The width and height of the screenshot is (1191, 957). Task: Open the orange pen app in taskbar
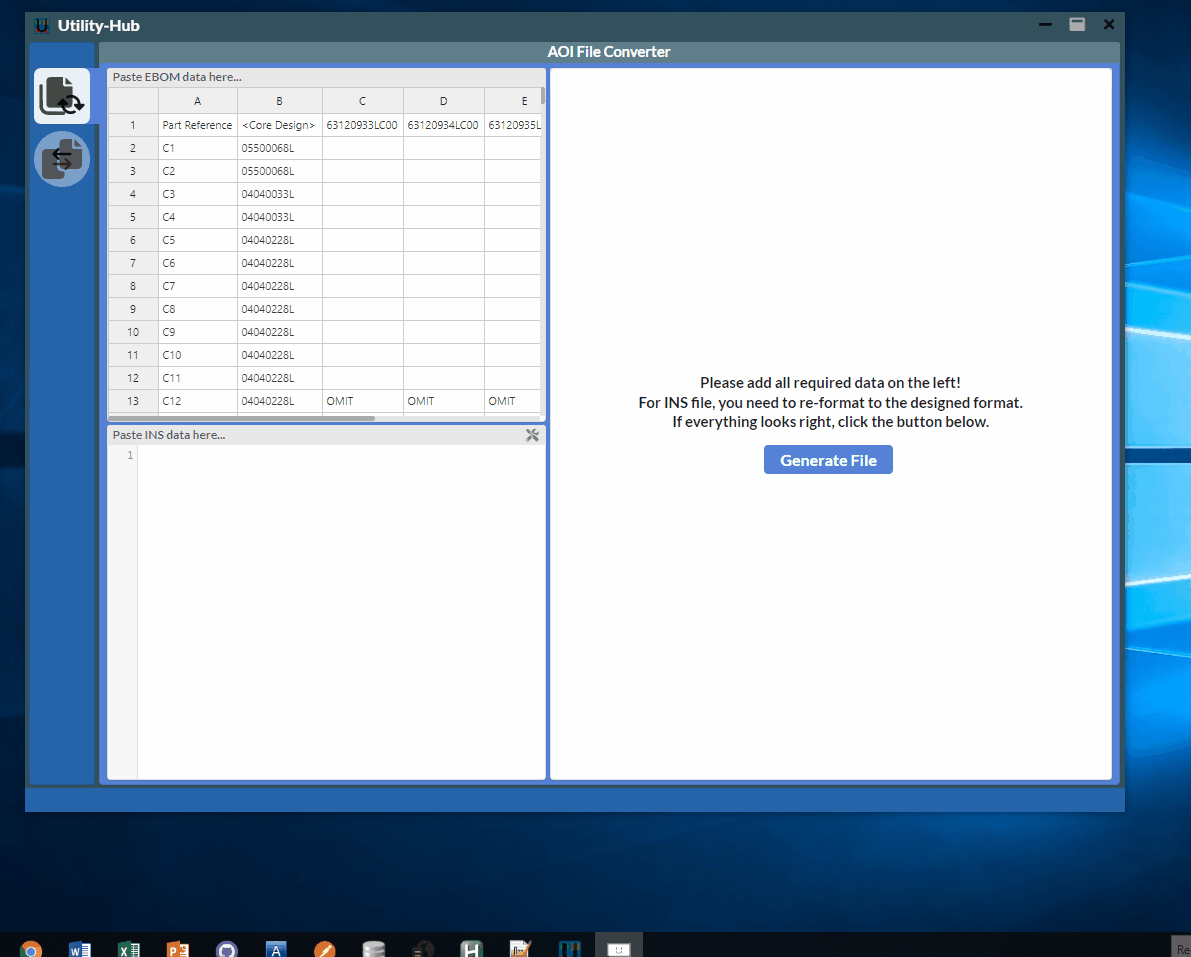point(324,949)
